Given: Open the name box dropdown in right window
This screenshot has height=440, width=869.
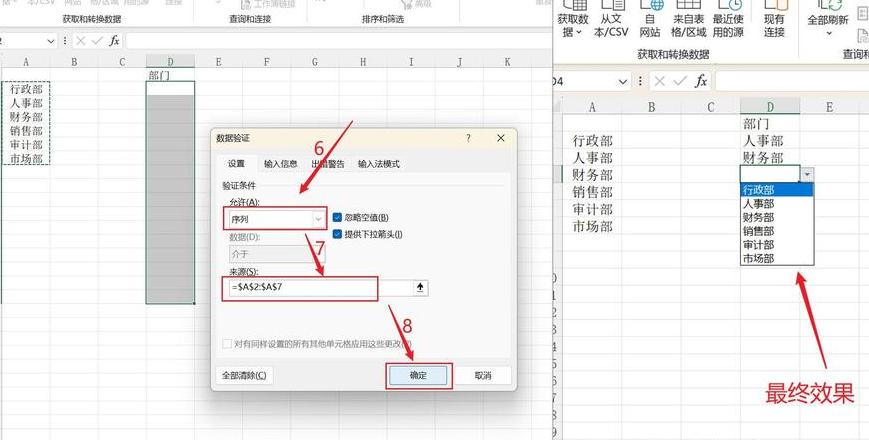Looking at the screenshot, I should coord(622,82).
